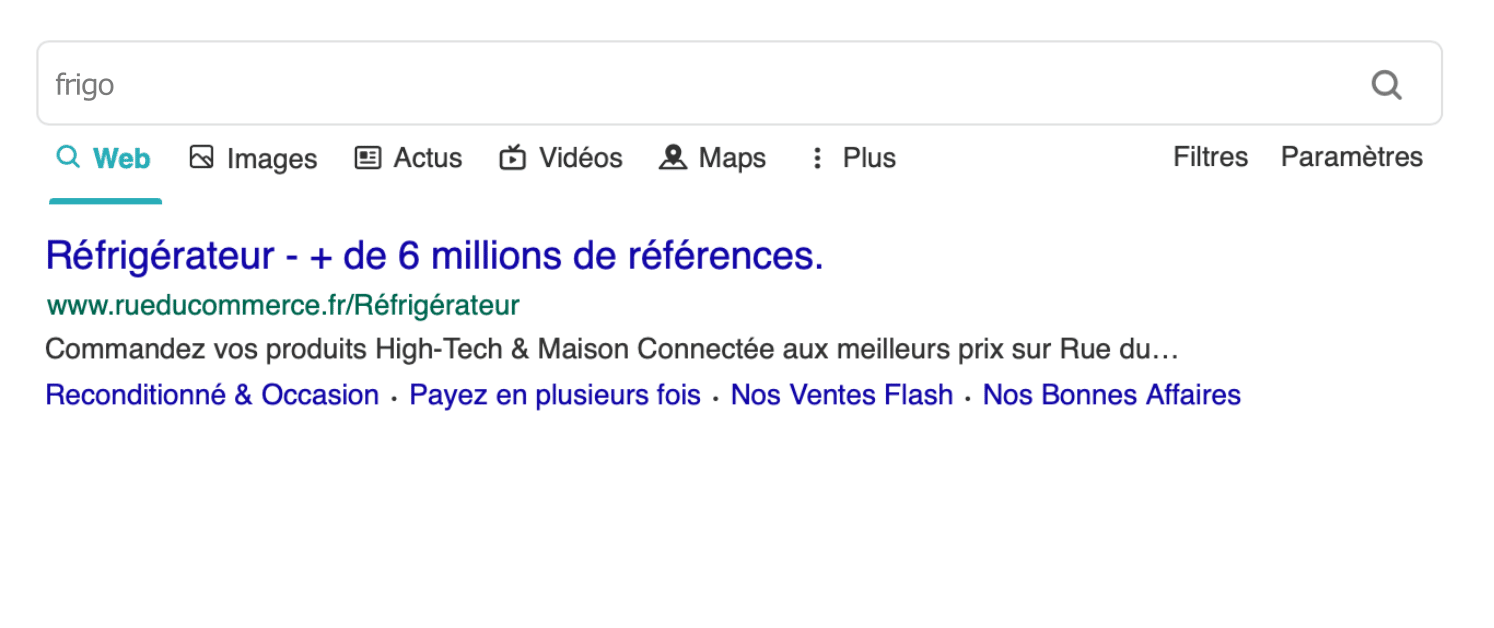Open the Actus news tab
The image size is (1494, 628).
point(428,157)
